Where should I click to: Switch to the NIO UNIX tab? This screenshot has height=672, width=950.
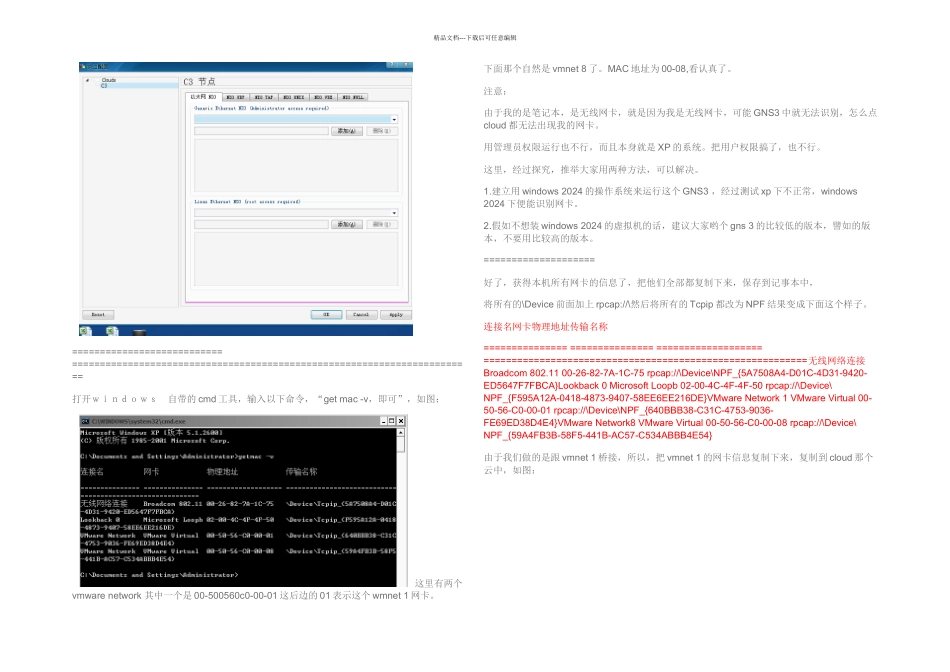coord(294,97)
